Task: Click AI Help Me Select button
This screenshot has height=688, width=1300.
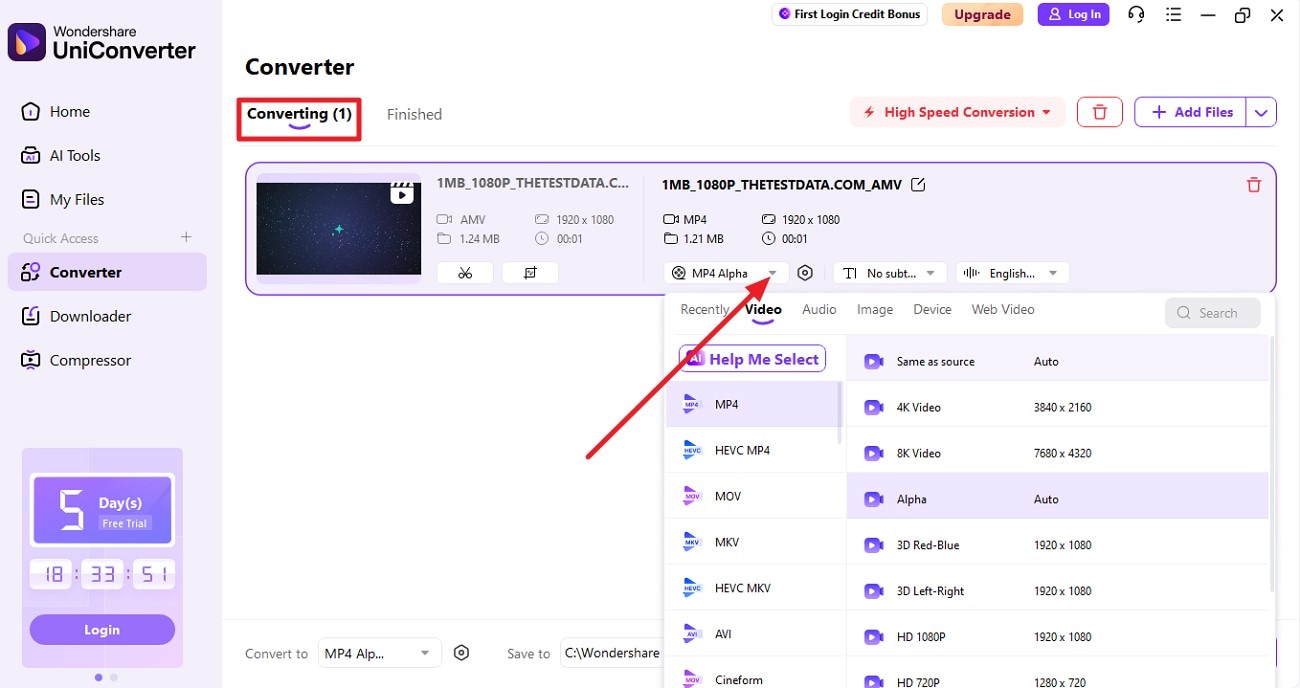Action: point(753,359)
